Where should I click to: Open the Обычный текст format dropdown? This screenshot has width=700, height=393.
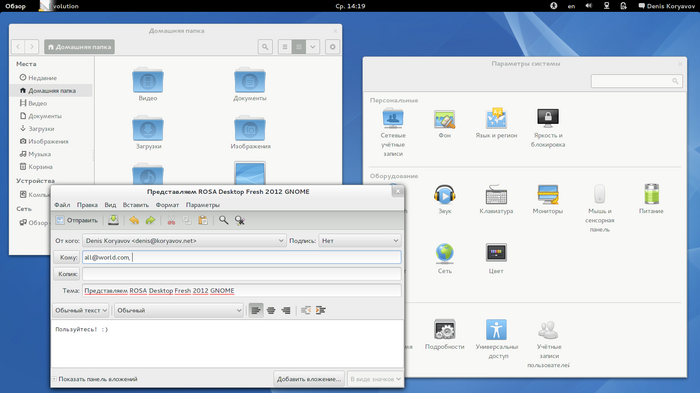[81, 310]
